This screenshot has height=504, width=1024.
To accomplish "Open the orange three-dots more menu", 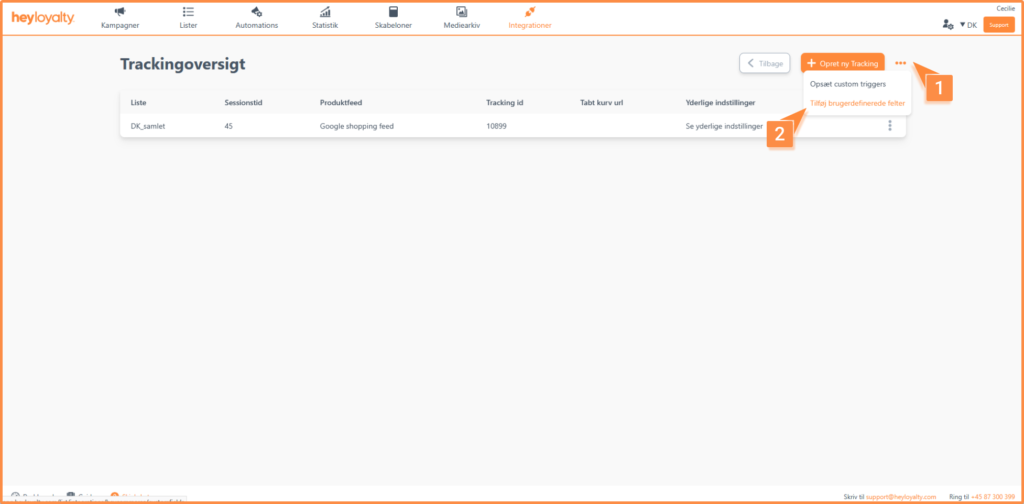I will click(901, 63).
